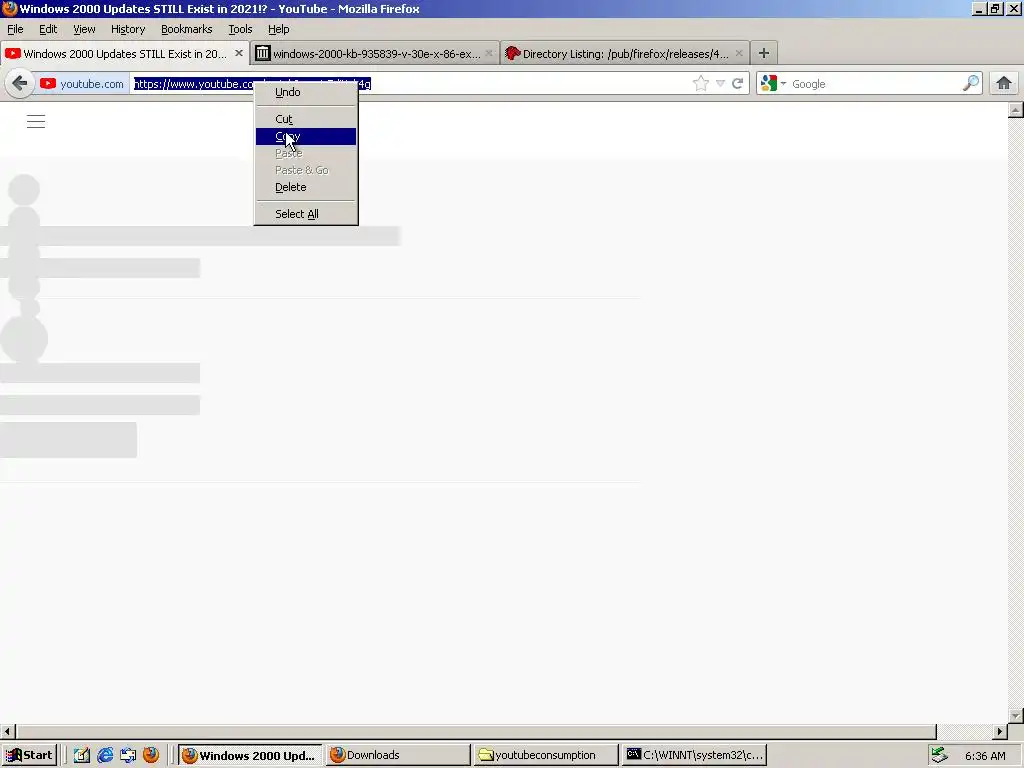Choose Cut in the context menu
Viewport: 1024px width, 768px height.
point(306,119)
